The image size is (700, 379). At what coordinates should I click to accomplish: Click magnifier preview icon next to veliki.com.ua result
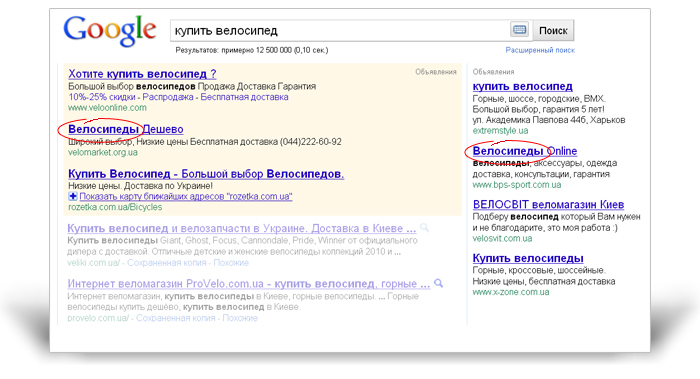pos(424,228)
